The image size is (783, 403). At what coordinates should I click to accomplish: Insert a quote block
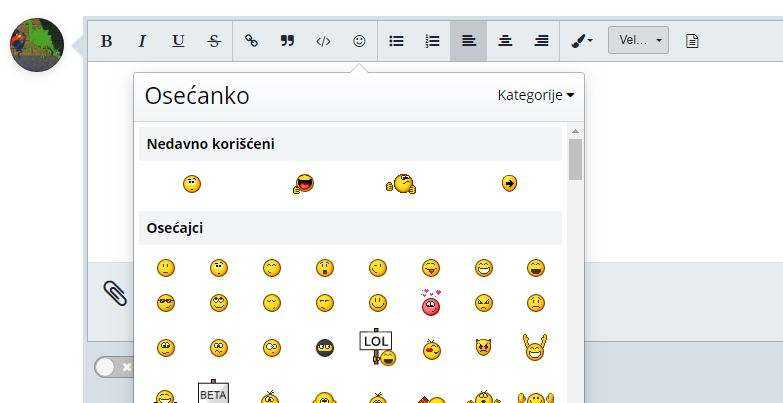[x=287, y=41]
